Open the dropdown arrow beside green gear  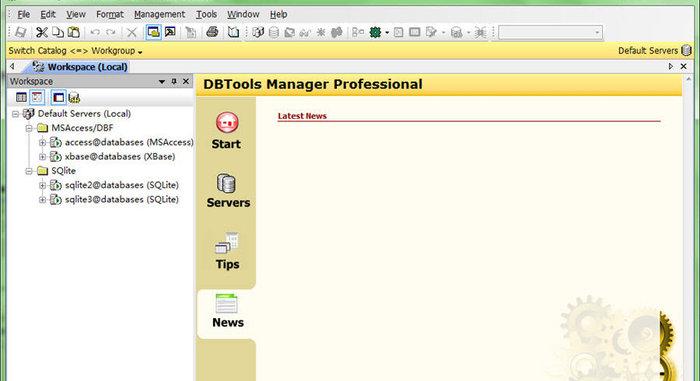[x=387, y=33]
